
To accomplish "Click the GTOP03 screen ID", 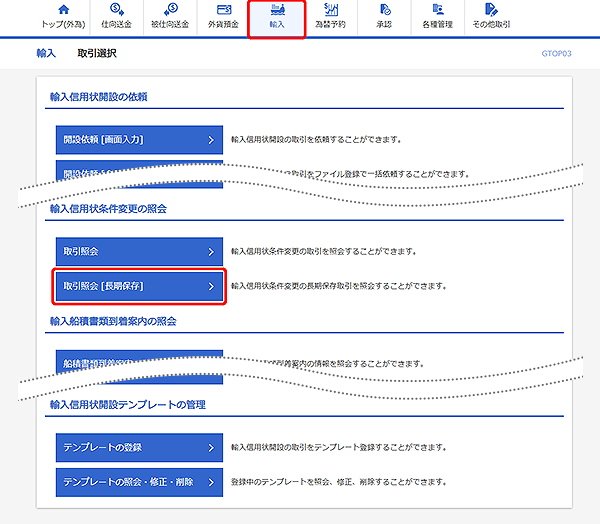I will pos(556,54).
